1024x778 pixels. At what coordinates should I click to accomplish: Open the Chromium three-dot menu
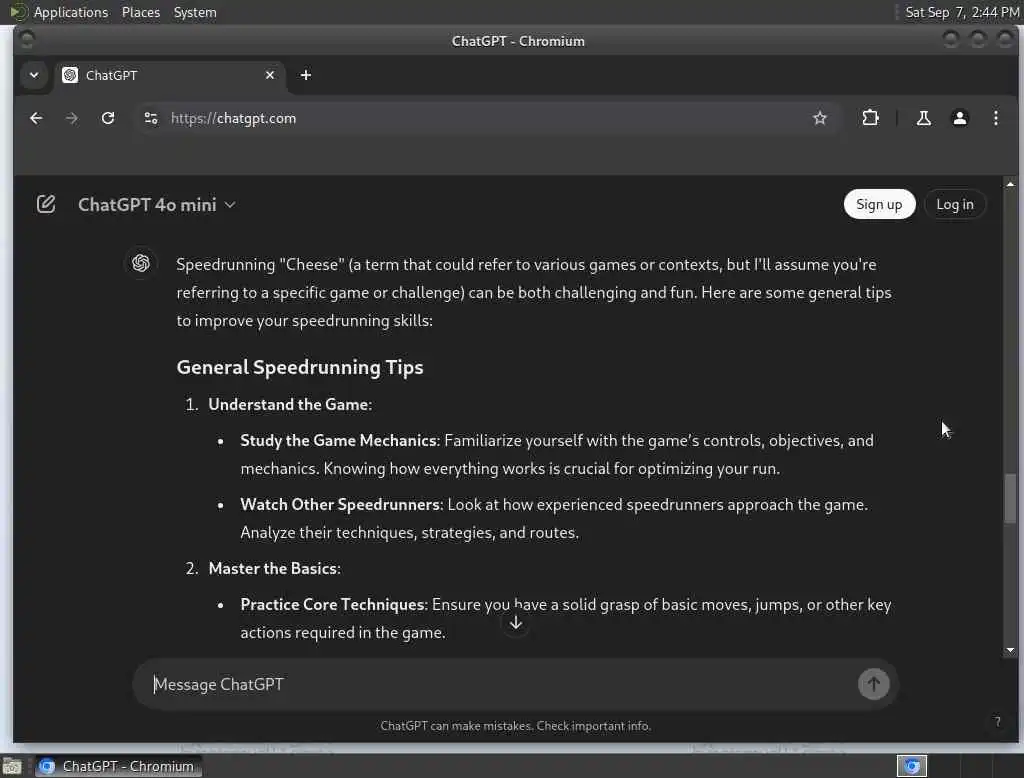pos(995,118)
